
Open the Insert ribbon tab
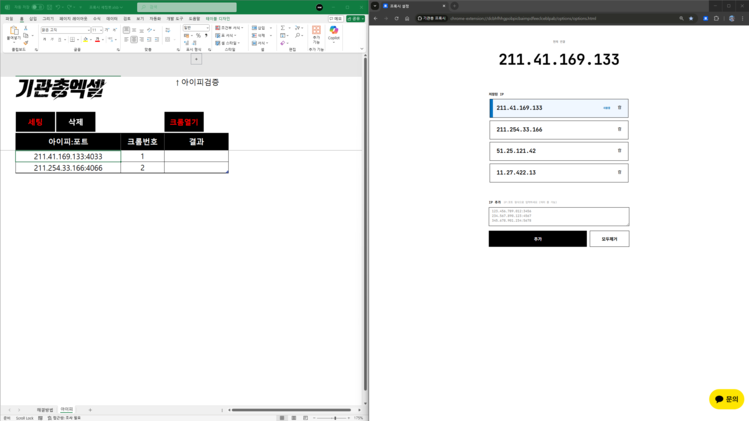click(x=33, y=19)
